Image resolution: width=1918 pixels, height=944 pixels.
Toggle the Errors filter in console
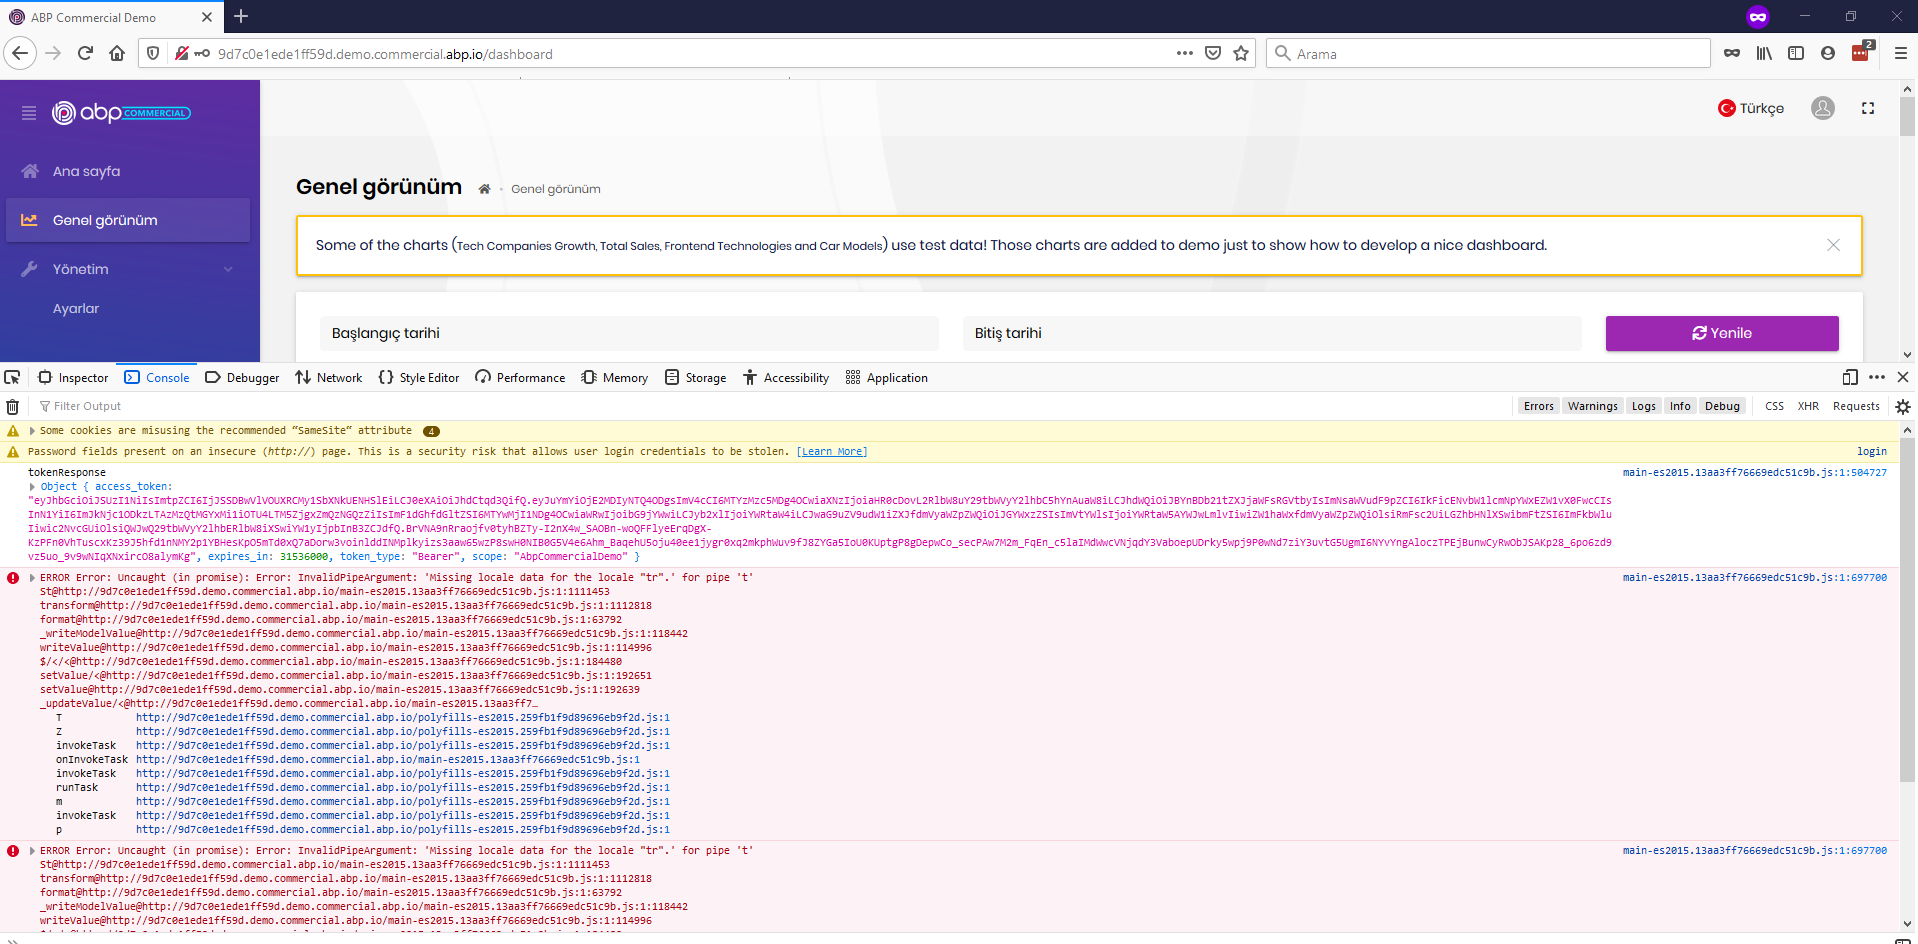[x=1538, y=406]
